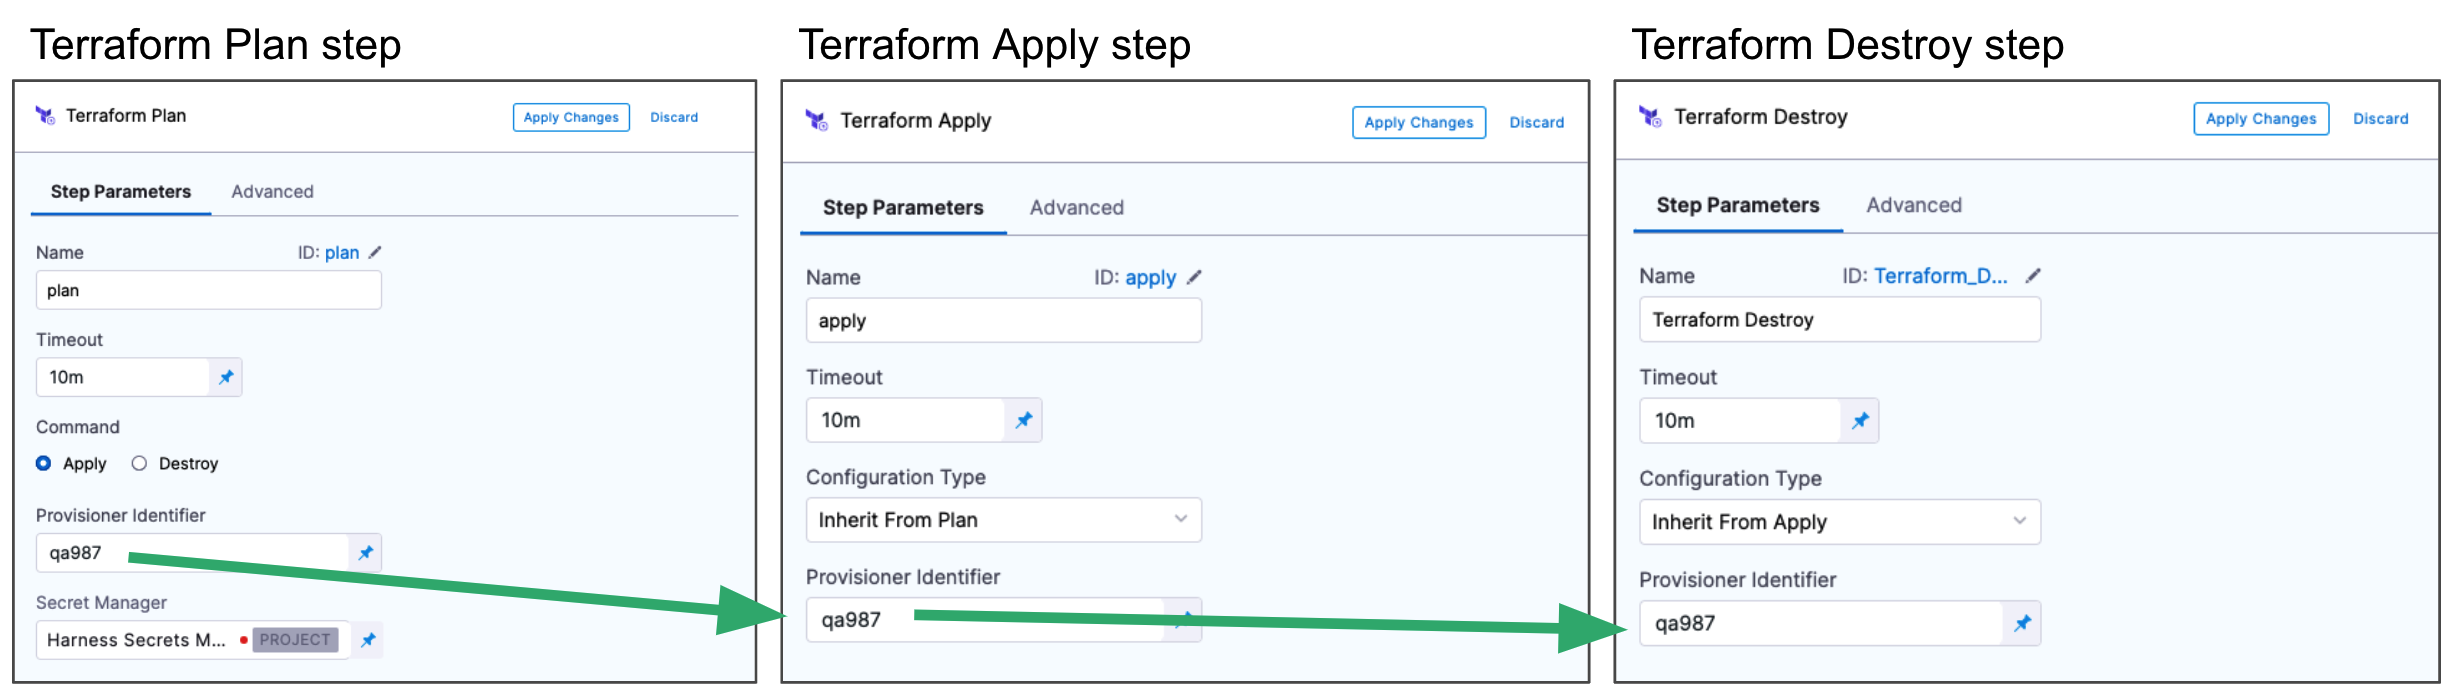Click the pencil icon beside plan ID
The image size is (2454, 698).
pyautogui.click(x=375, y=252)
